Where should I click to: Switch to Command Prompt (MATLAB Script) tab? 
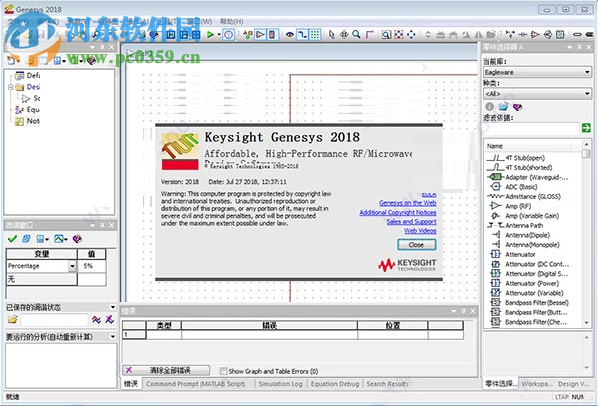coord(196,384)
